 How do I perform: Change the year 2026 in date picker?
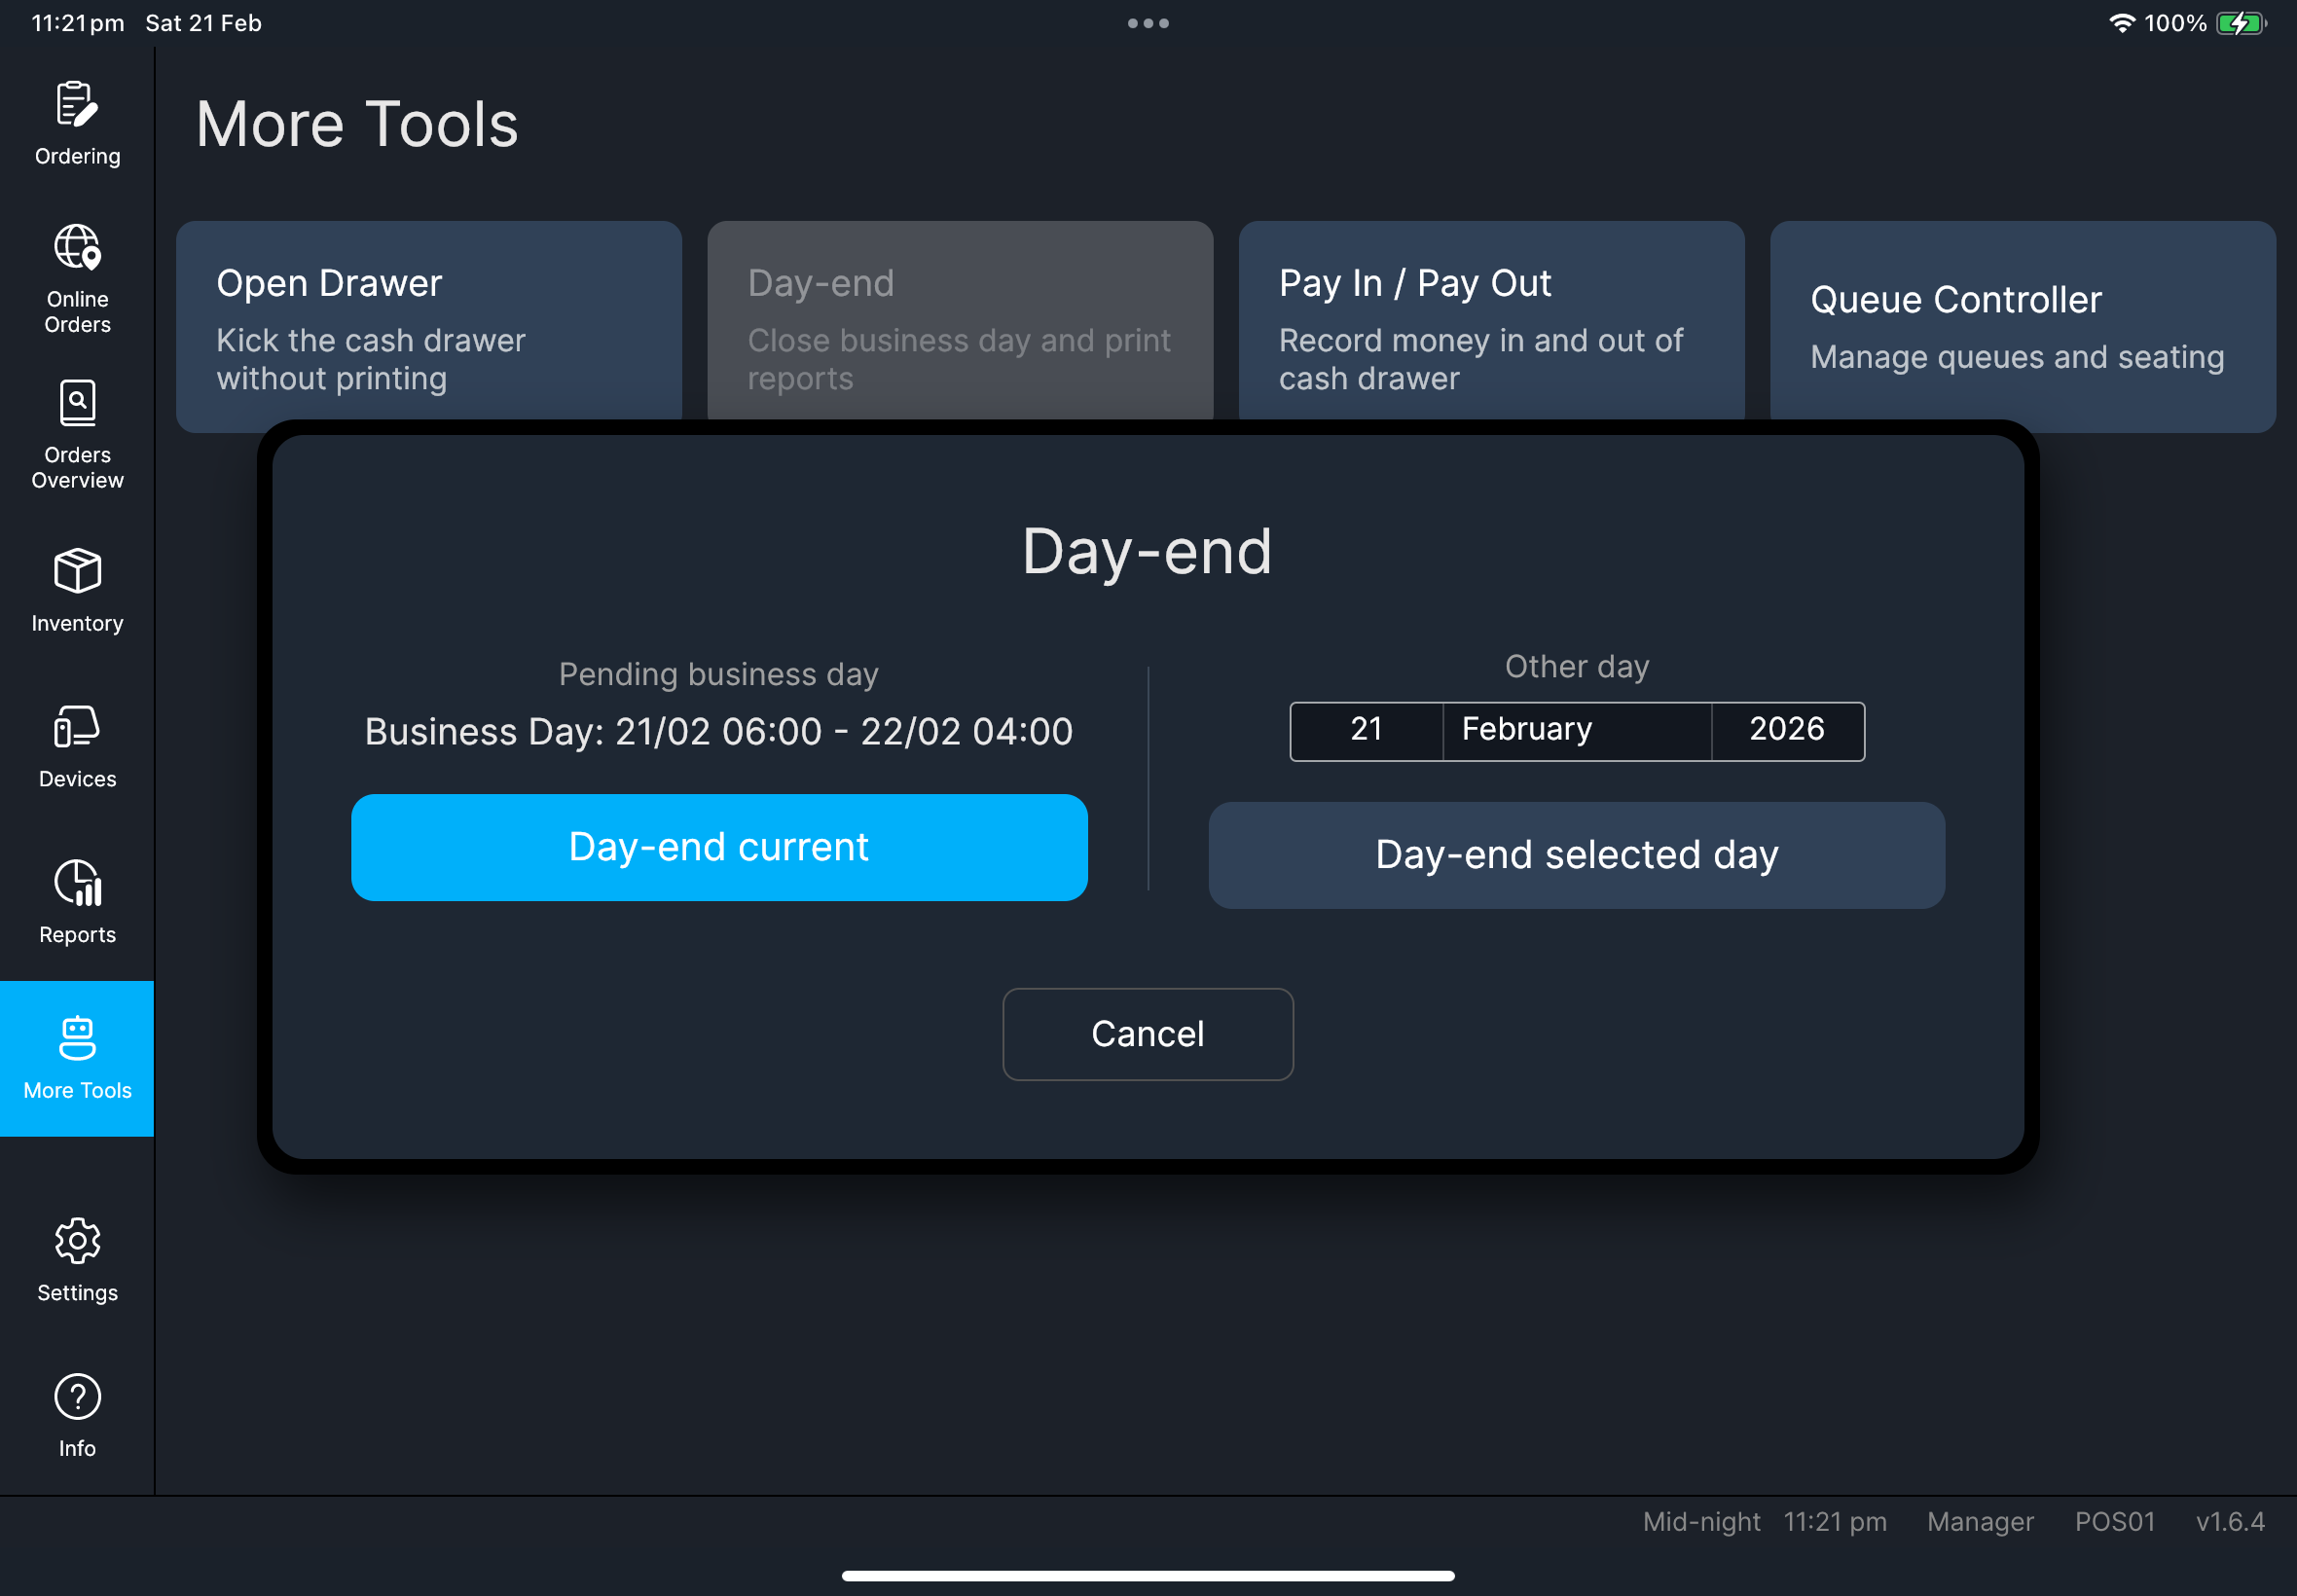click(1786, 730)
